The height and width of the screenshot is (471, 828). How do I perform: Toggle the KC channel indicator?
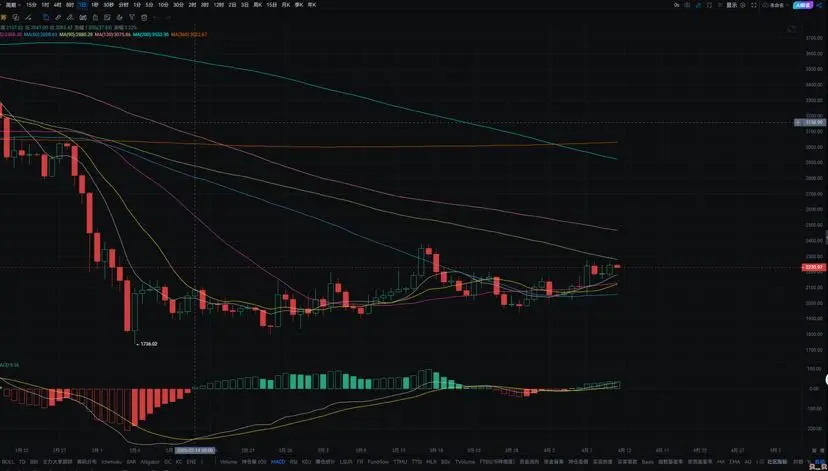click(179, 461)
